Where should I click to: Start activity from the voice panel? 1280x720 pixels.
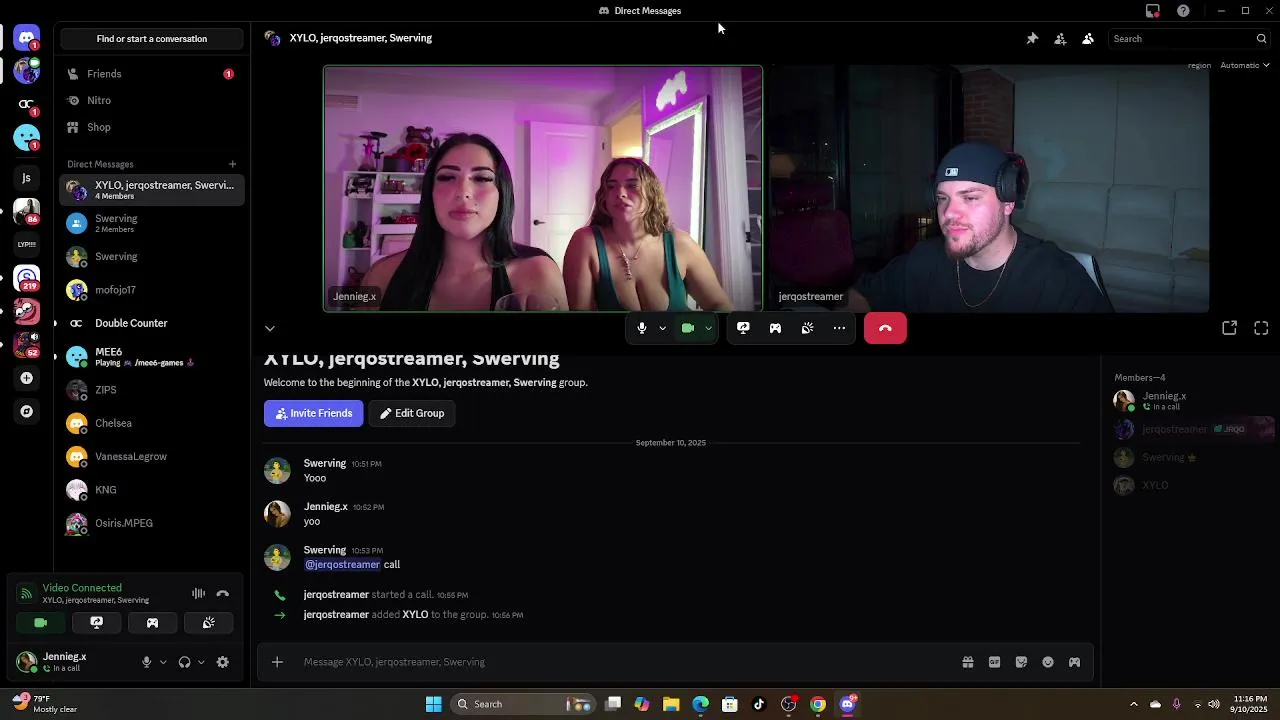coord(152,623)
